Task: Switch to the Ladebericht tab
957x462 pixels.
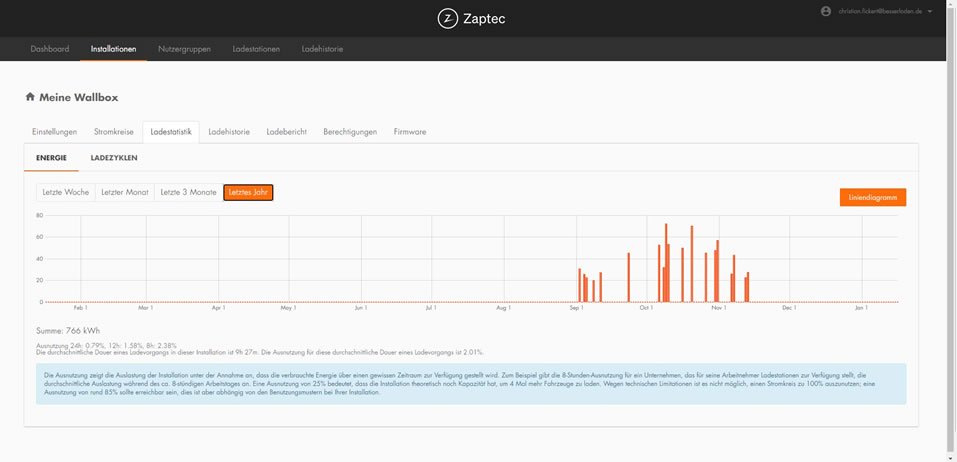Action: [286, 131]
